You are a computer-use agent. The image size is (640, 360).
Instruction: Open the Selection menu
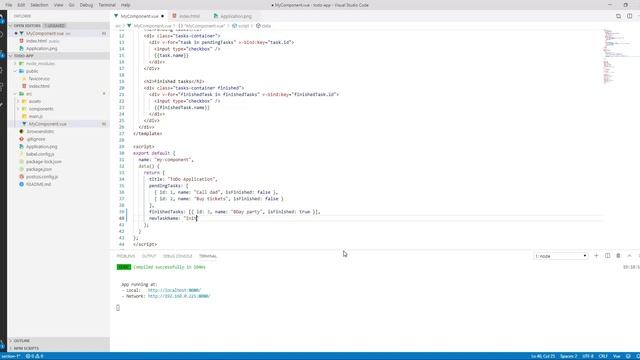coord(39,5)
